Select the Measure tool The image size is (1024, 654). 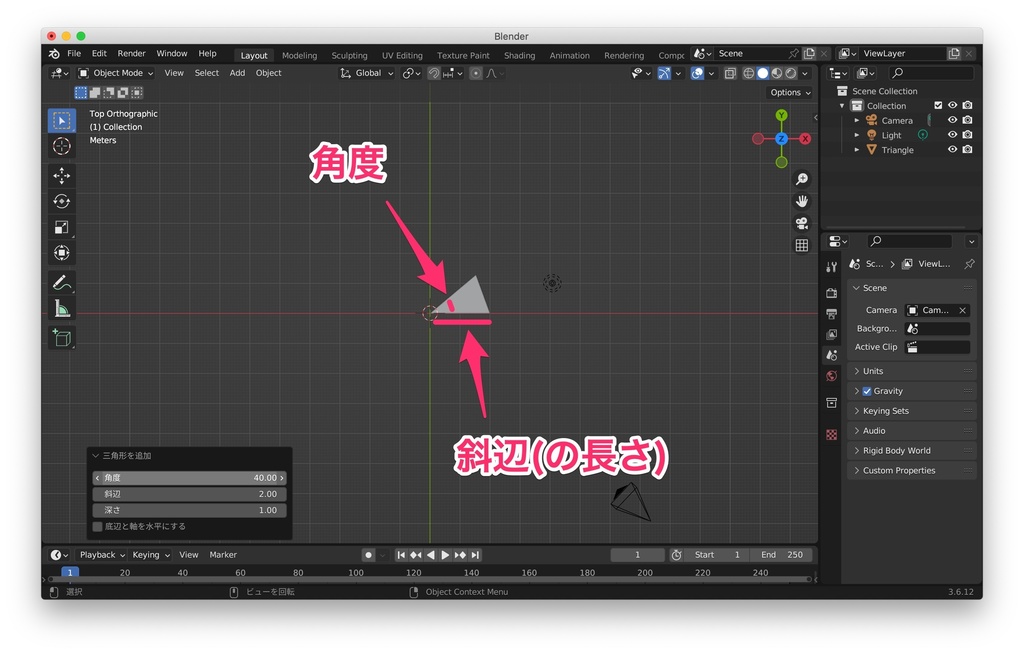[x=62, y=308]
